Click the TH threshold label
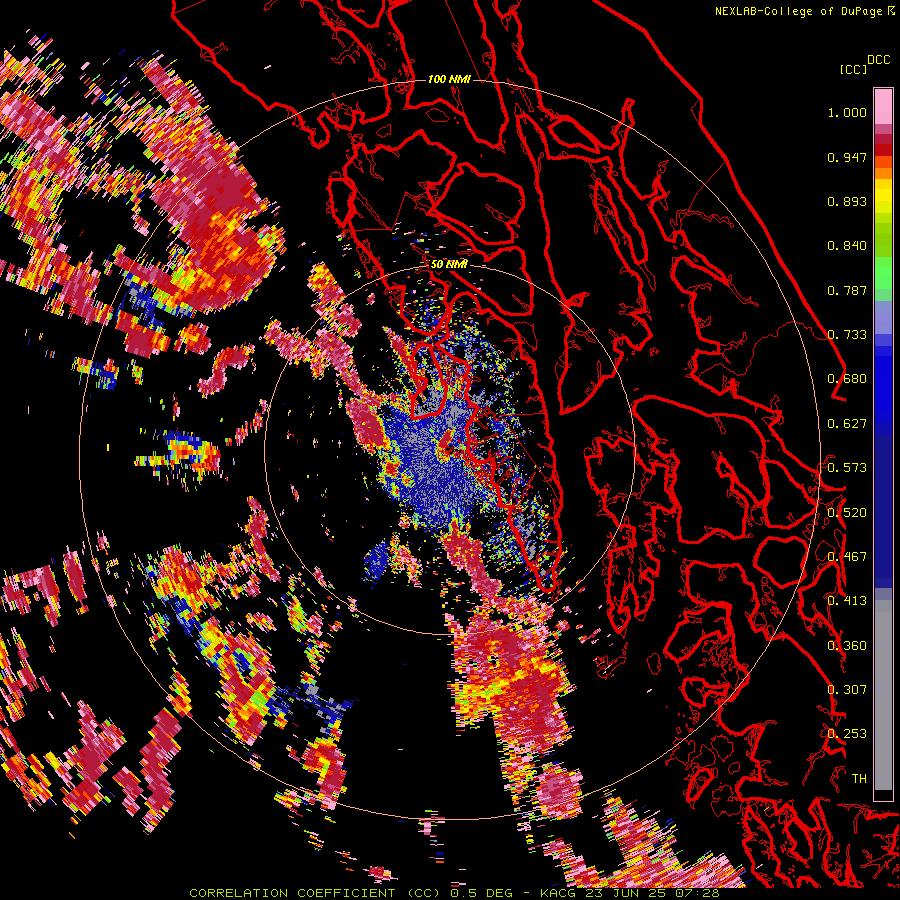900x900 pixels. [859, 779]
